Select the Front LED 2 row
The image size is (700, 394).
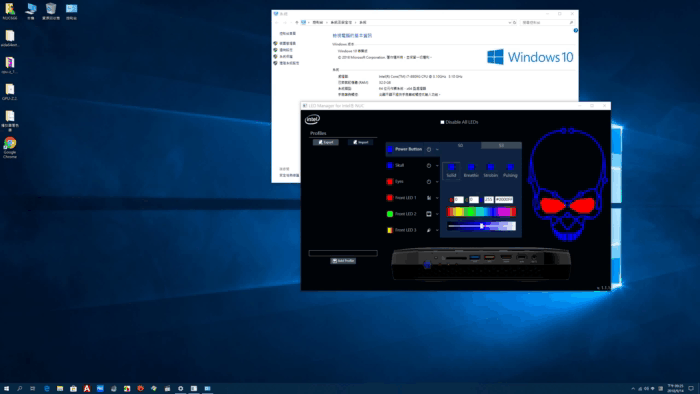[x=412, y=214]
